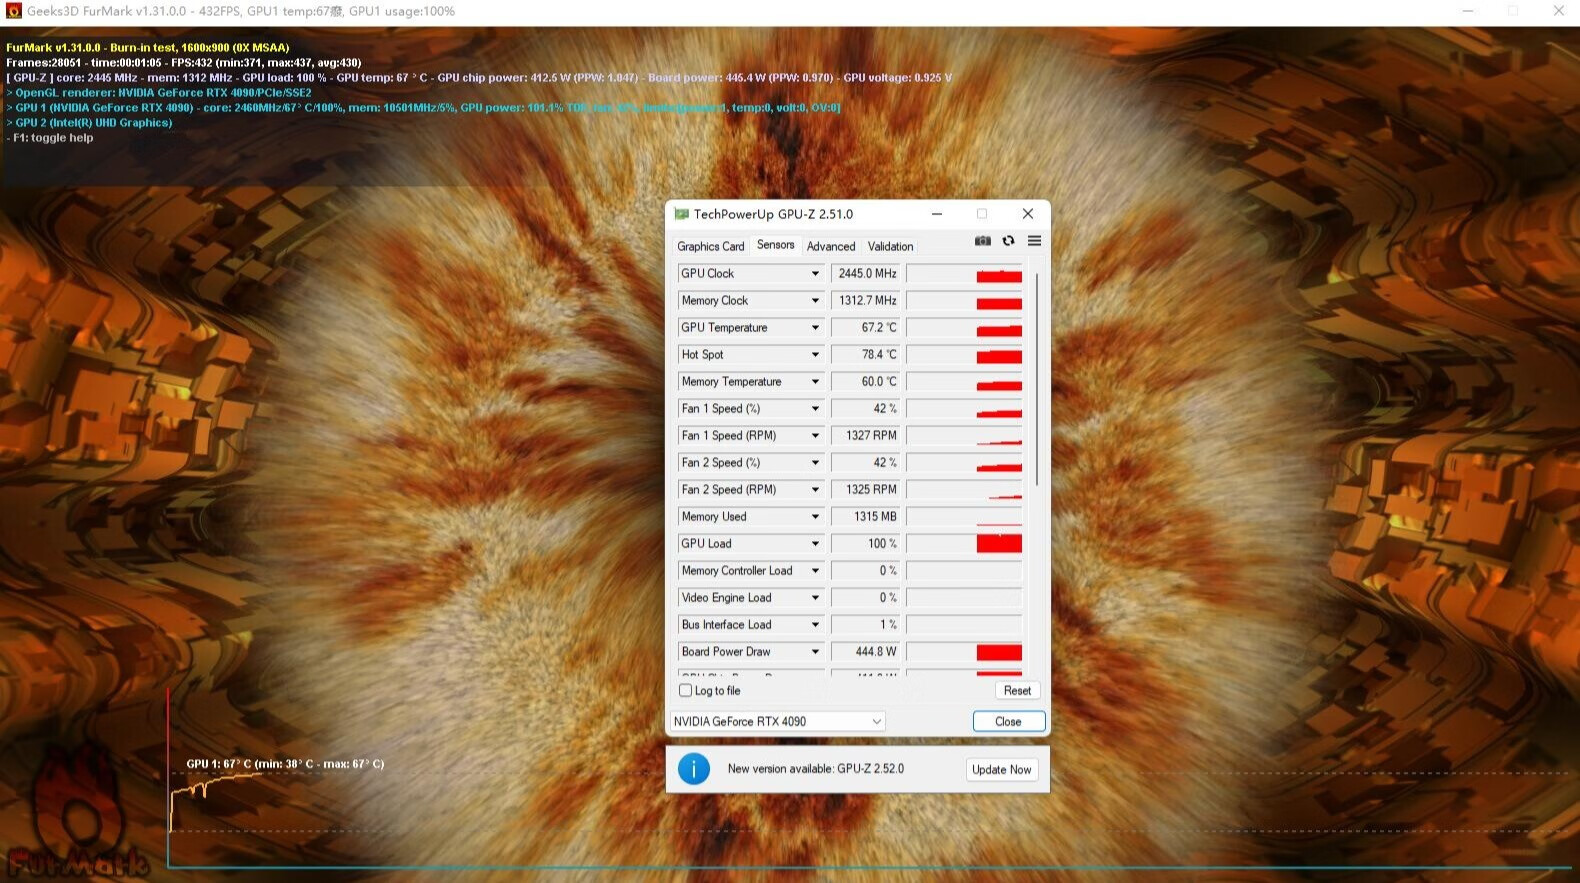Enable the Log to file checkbox

click(685, 690)
